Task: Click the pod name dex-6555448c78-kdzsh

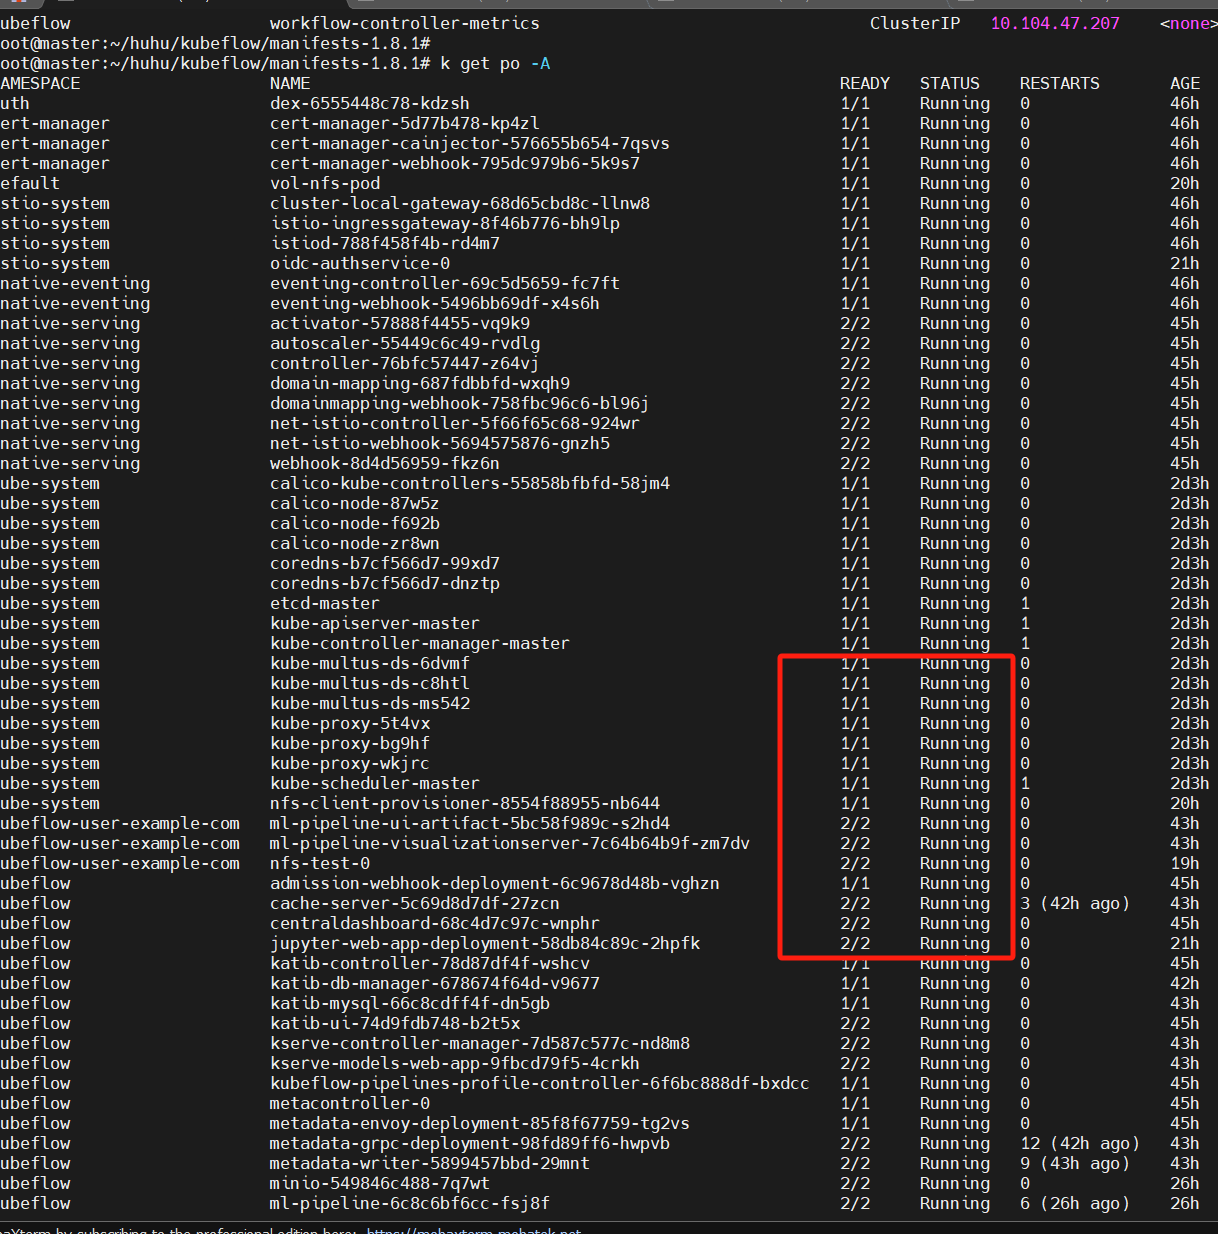Action: (370, 104)
